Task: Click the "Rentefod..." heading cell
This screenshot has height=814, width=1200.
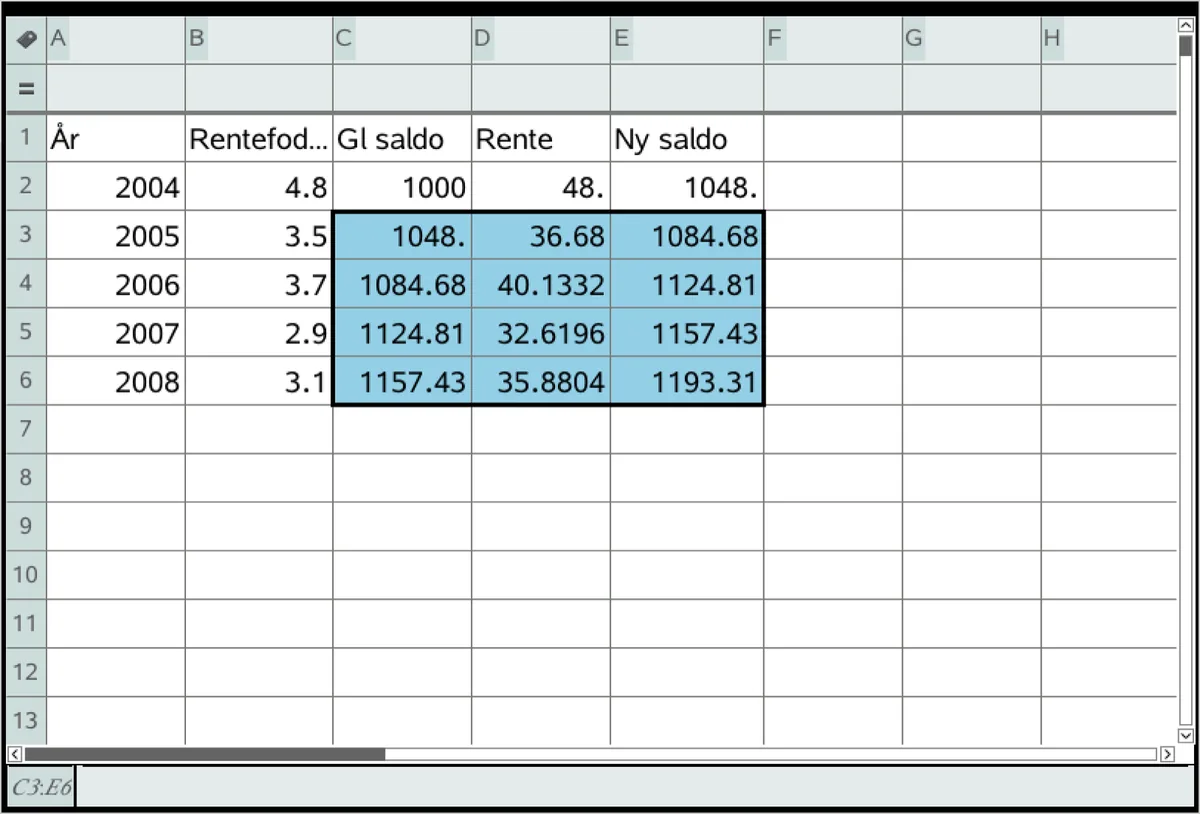Action: point(259,138)
